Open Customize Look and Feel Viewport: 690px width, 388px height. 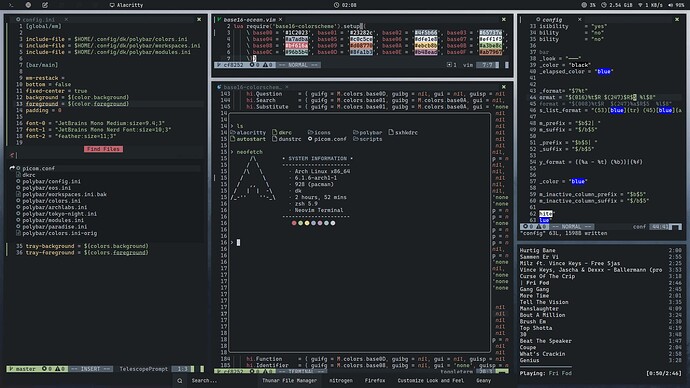click(x=430, y=381)
